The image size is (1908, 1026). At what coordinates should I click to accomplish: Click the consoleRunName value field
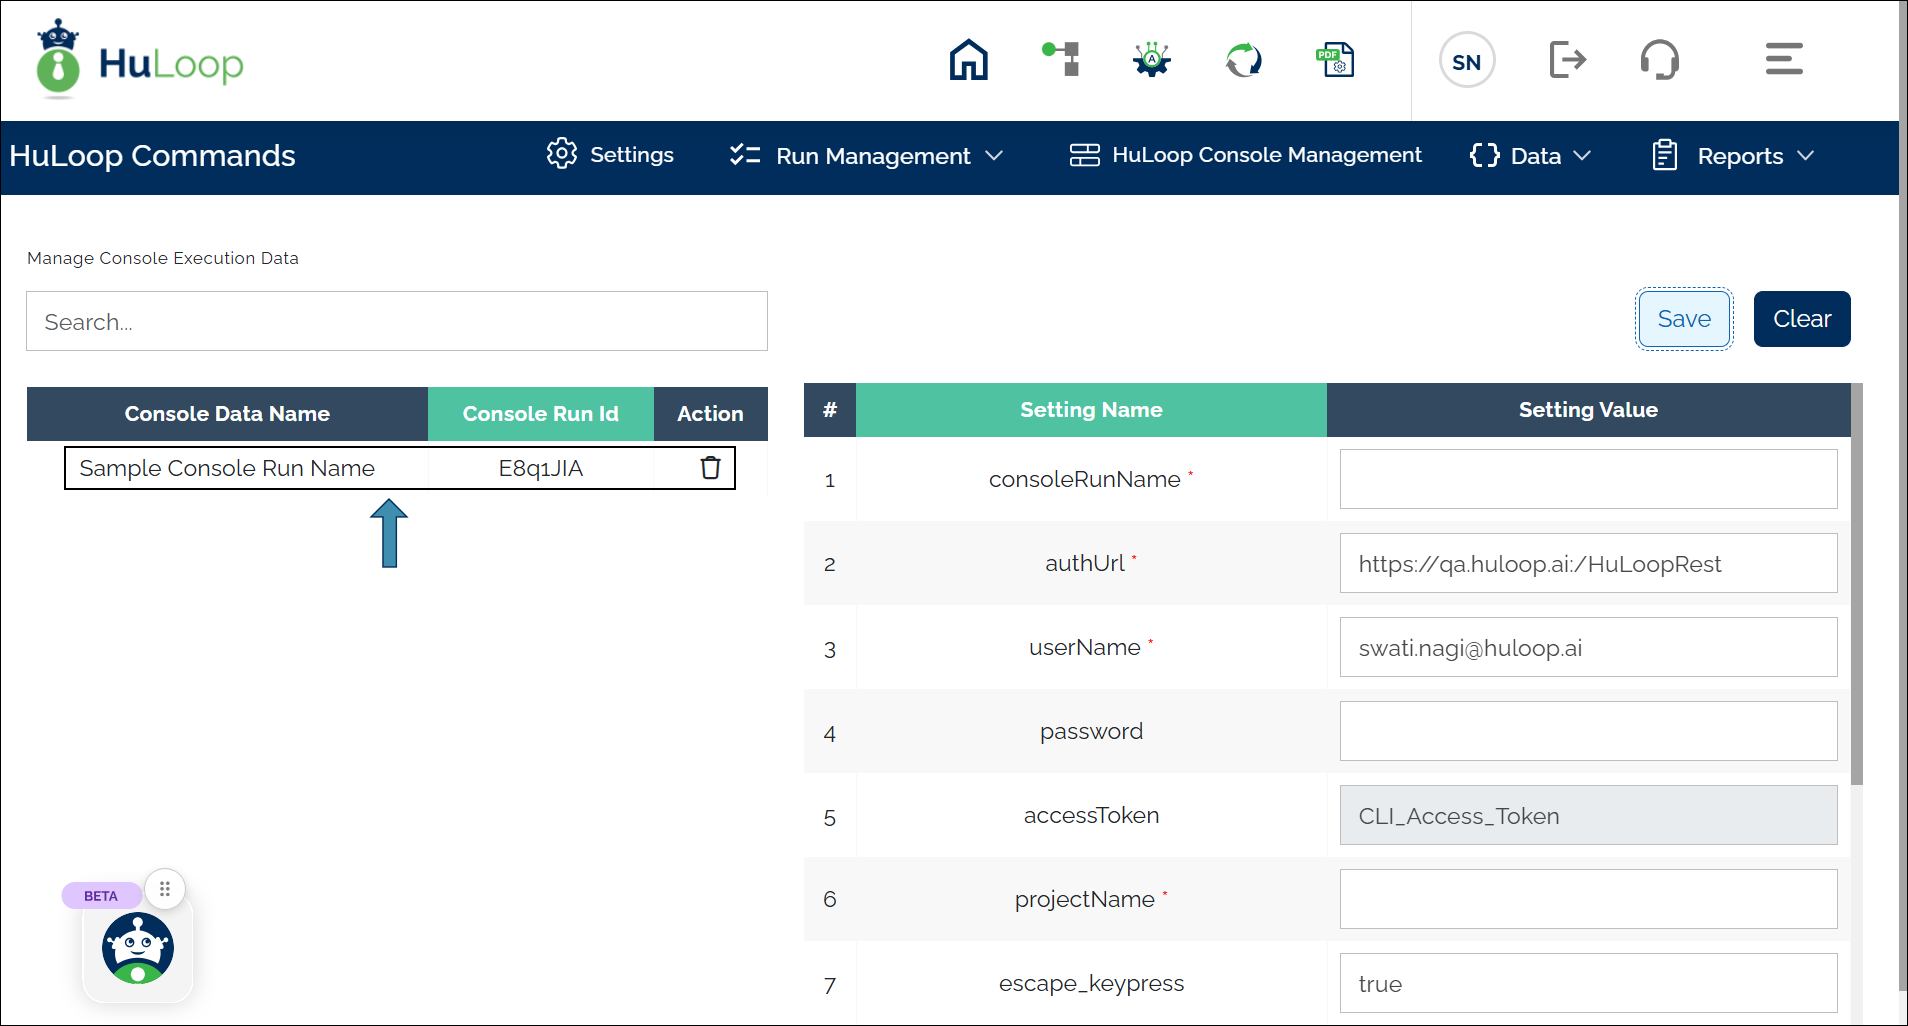[x=1588, y=479]
